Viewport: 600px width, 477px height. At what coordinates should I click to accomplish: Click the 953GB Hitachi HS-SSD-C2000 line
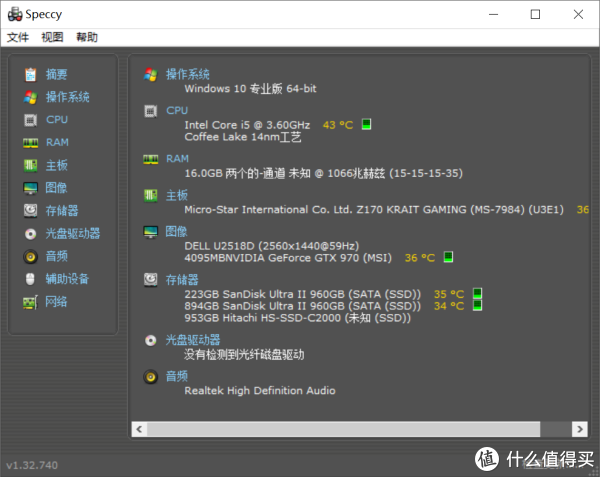point(298,318)
